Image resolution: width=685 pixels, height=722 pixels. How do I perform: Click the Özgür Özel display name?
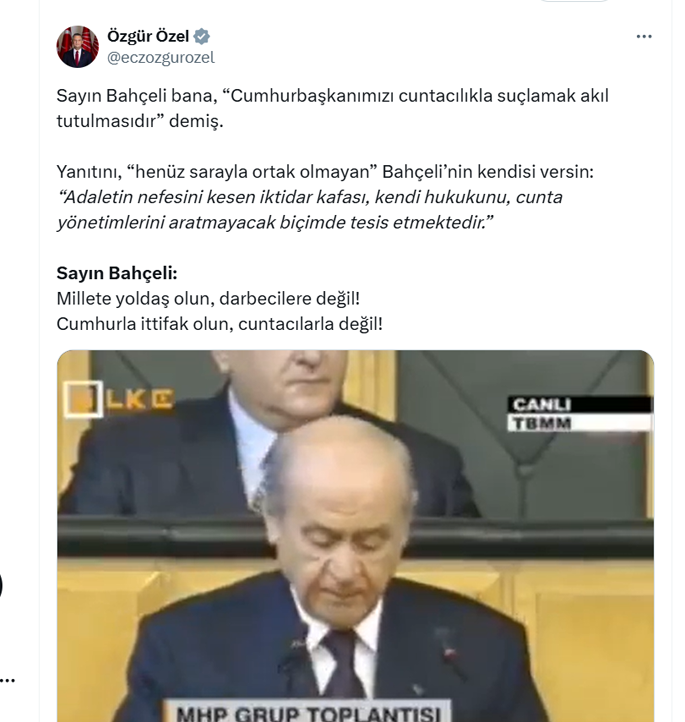click(148, 36)
